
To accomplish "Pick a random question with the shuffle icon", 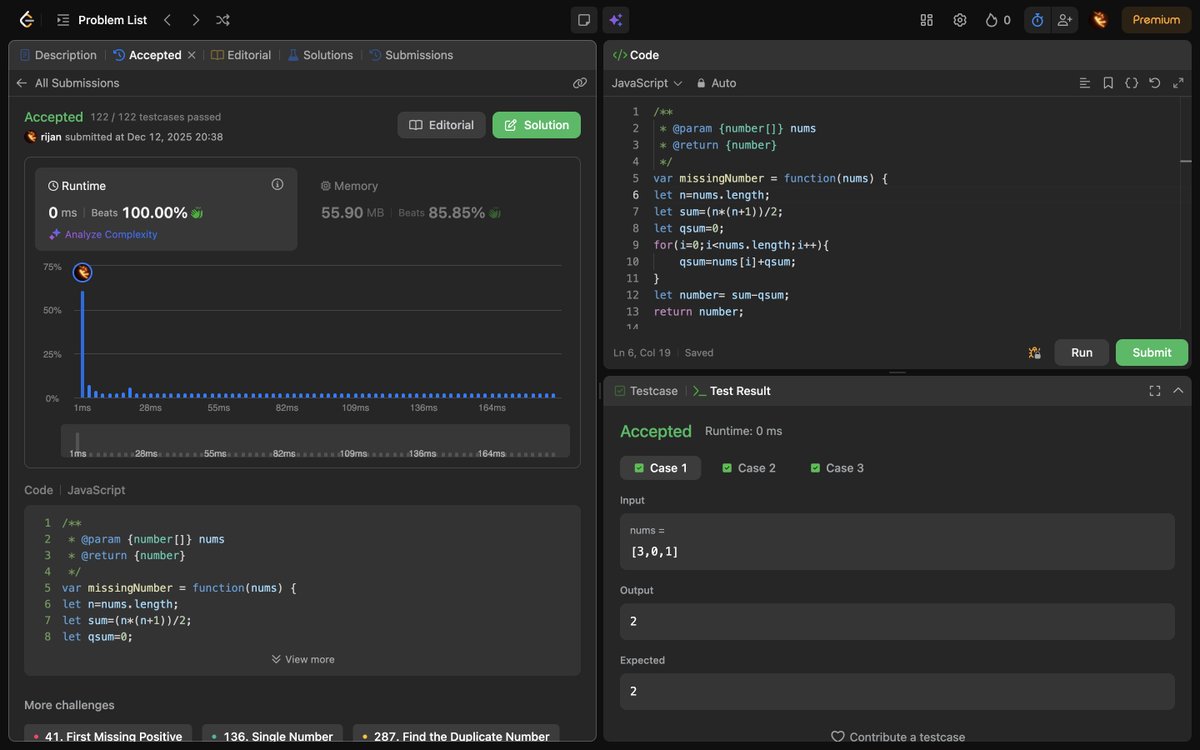I will [x=222, y=19].
